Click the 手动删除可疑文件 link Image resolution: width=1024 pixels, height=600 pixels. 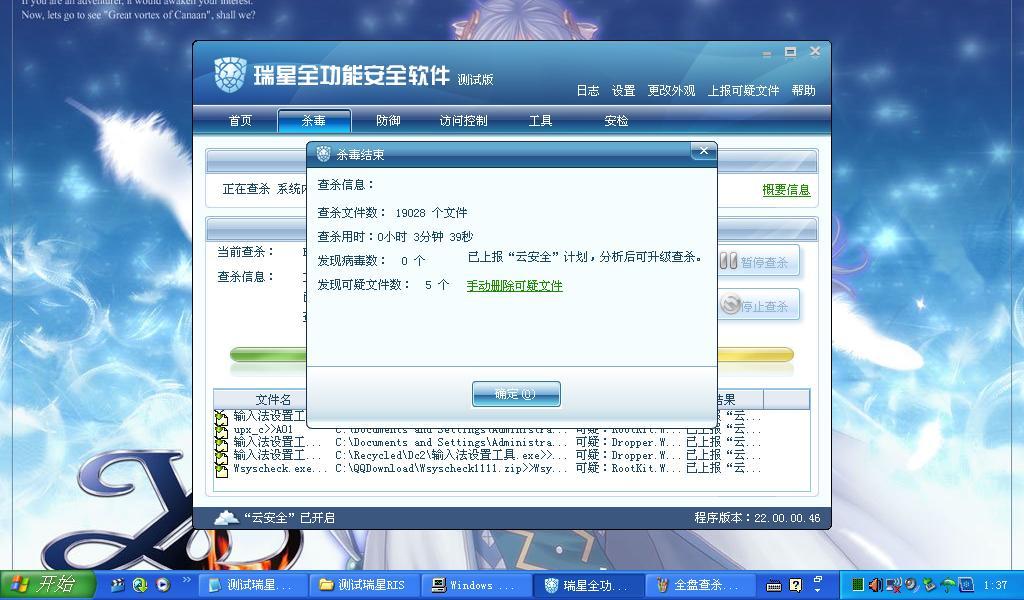[x=515, y=285]
